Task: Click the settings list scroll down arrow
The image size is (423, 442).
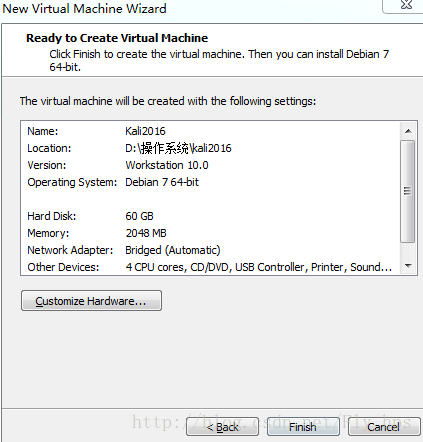Action: click(x=408, y=266)
